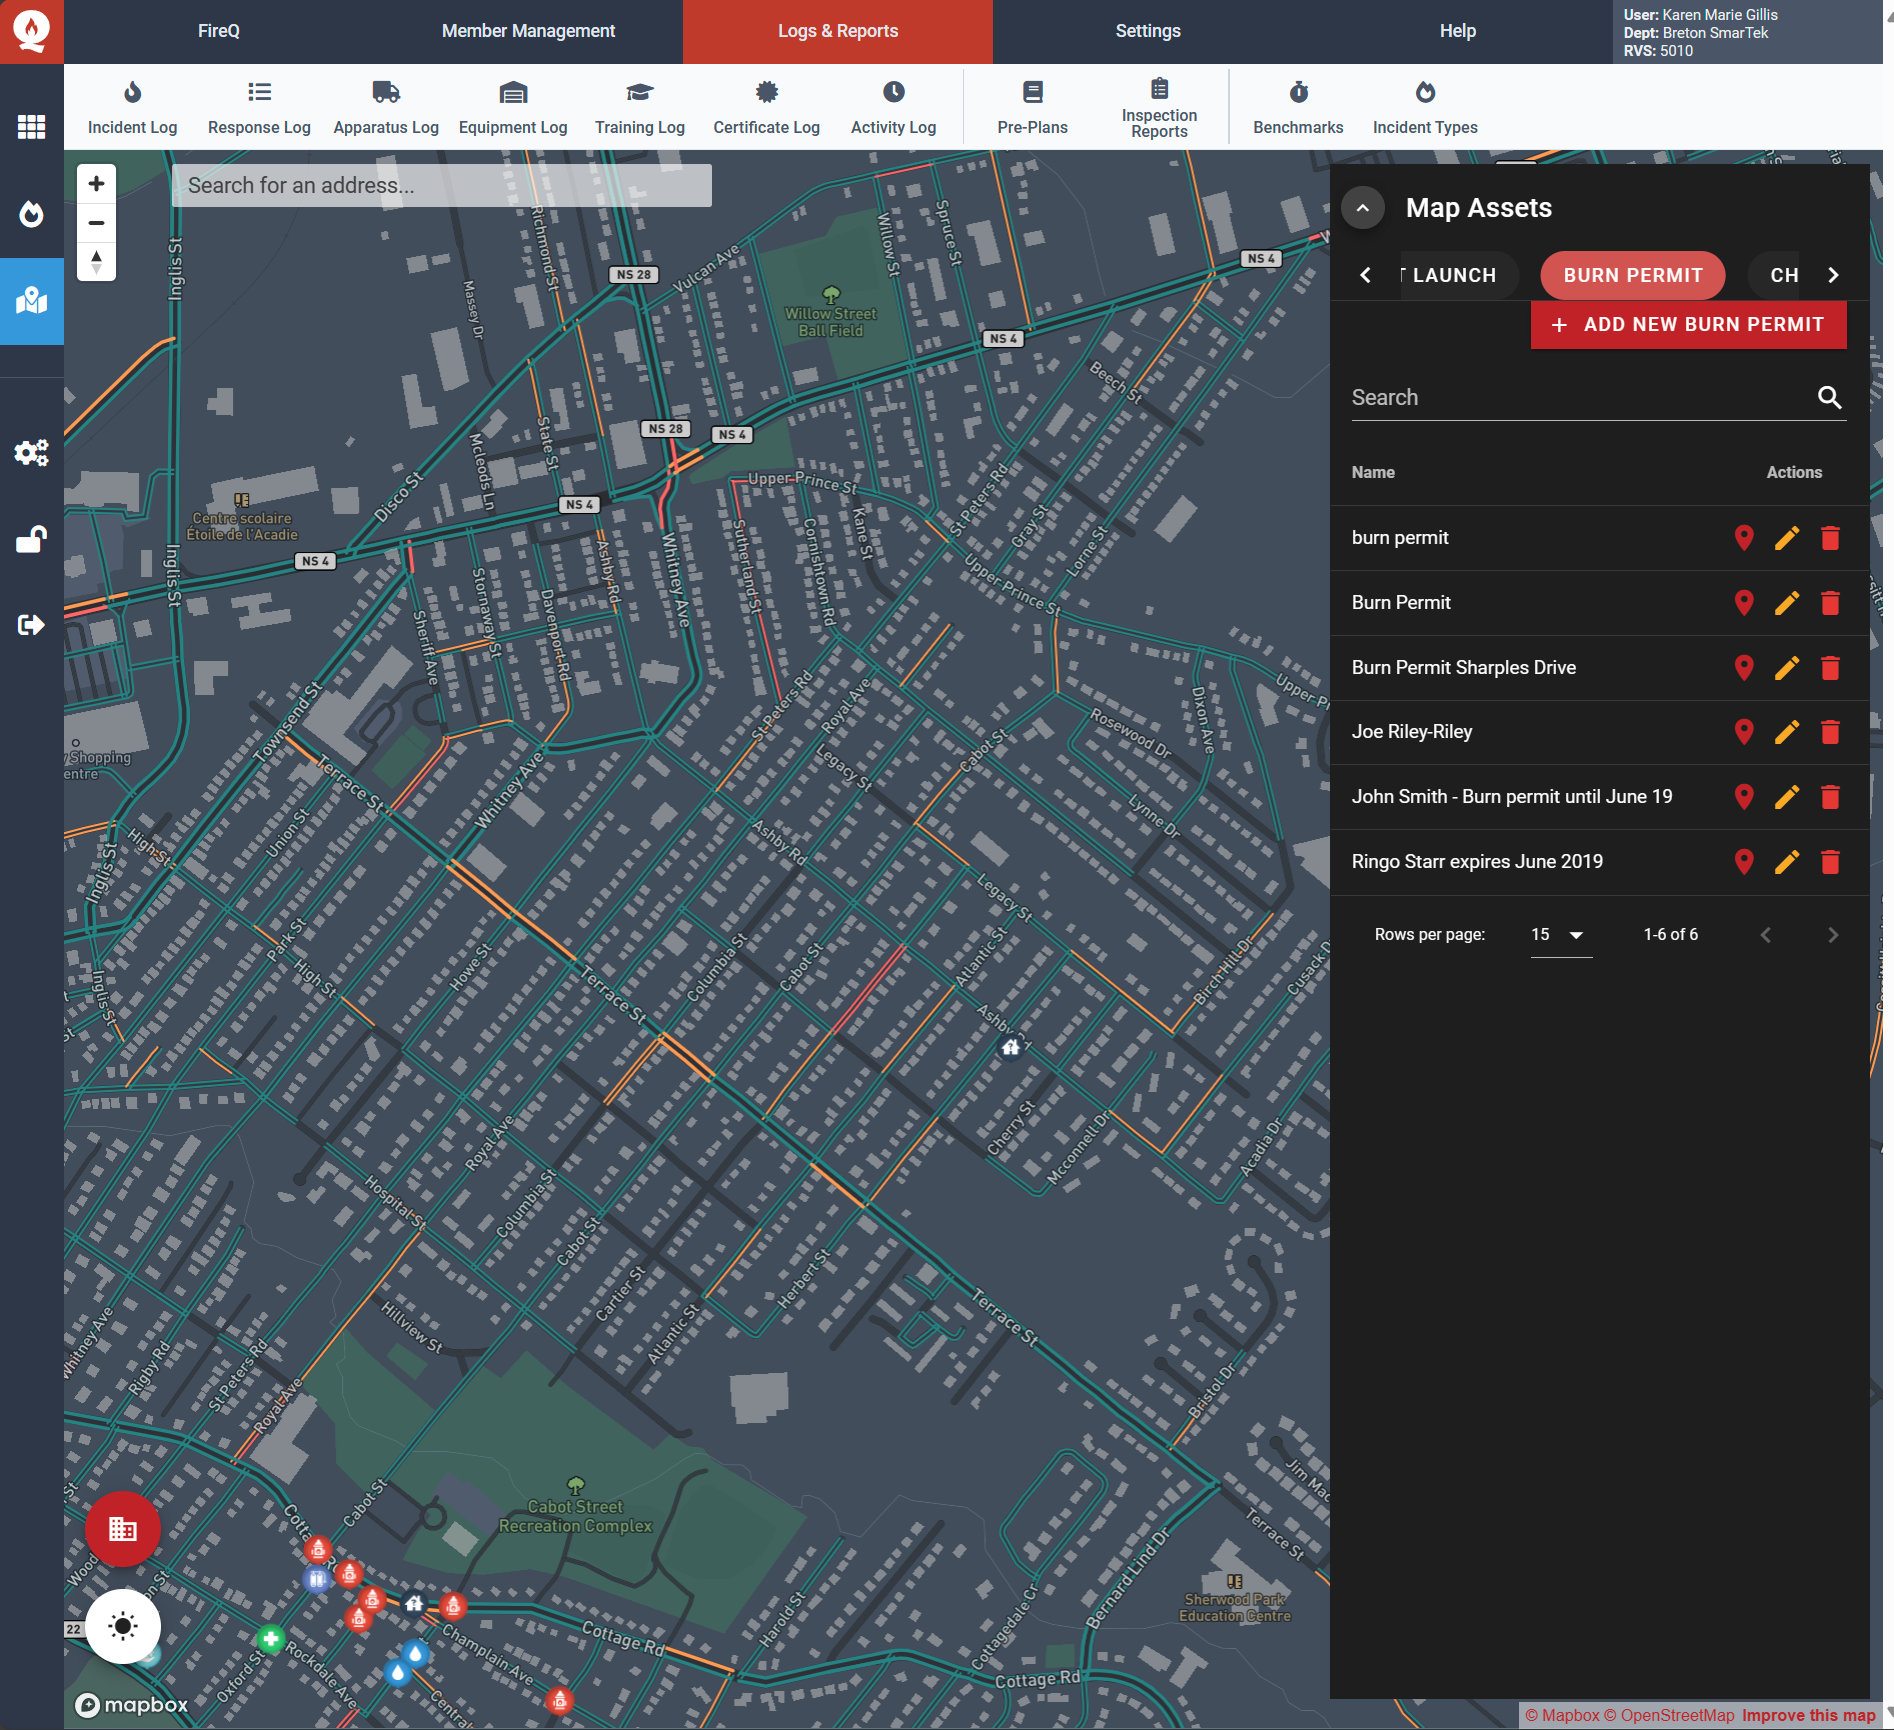
Task: Open the Benchmarks stopwatch icon
Action: click(x=1298, y=94)
